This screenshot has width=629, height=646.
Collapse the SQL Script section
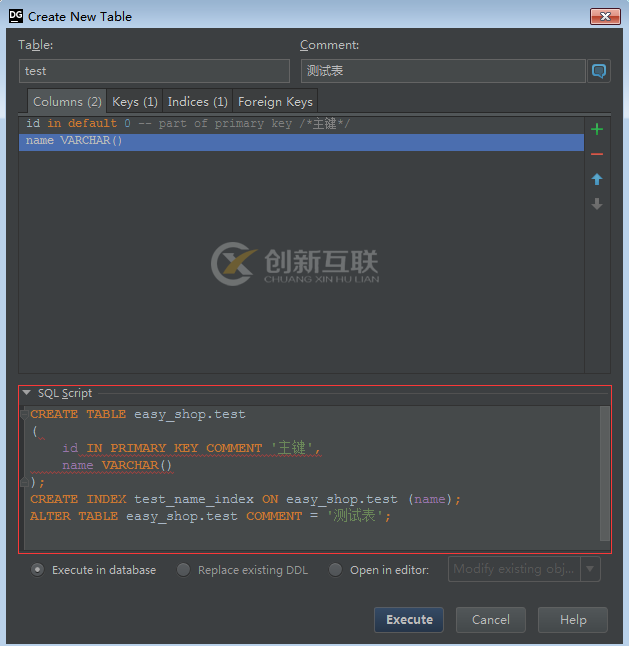click(x=27, y=393)
